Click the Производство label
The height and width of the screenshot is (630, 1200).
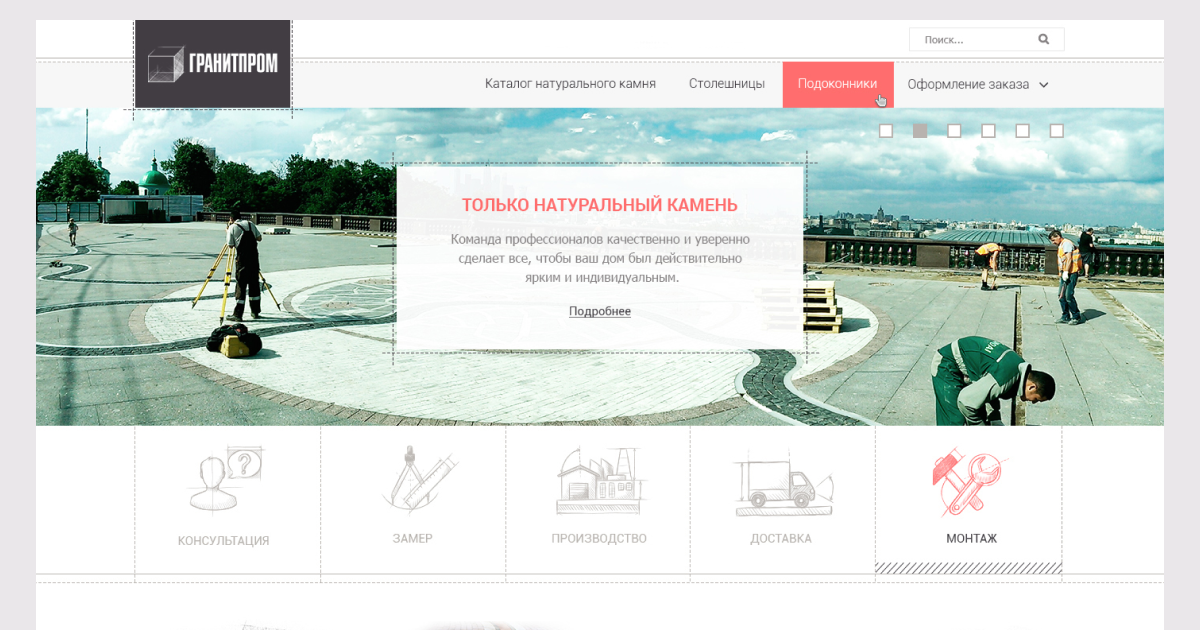(x=599, y=538)
